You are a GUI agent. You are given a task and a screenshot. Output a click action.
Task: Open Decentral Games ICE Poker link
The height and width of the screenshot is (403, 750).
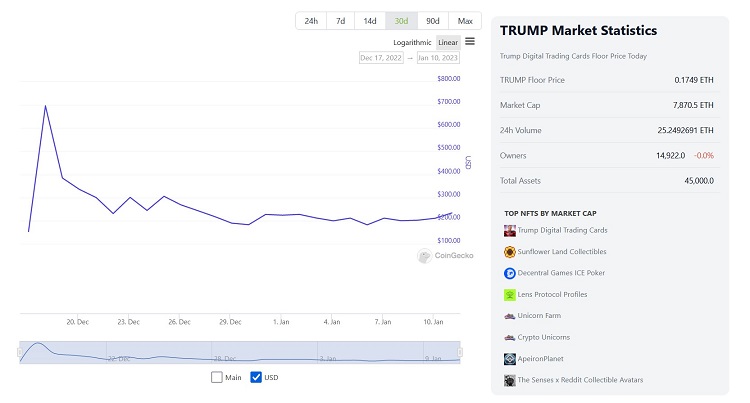[561, 273]
